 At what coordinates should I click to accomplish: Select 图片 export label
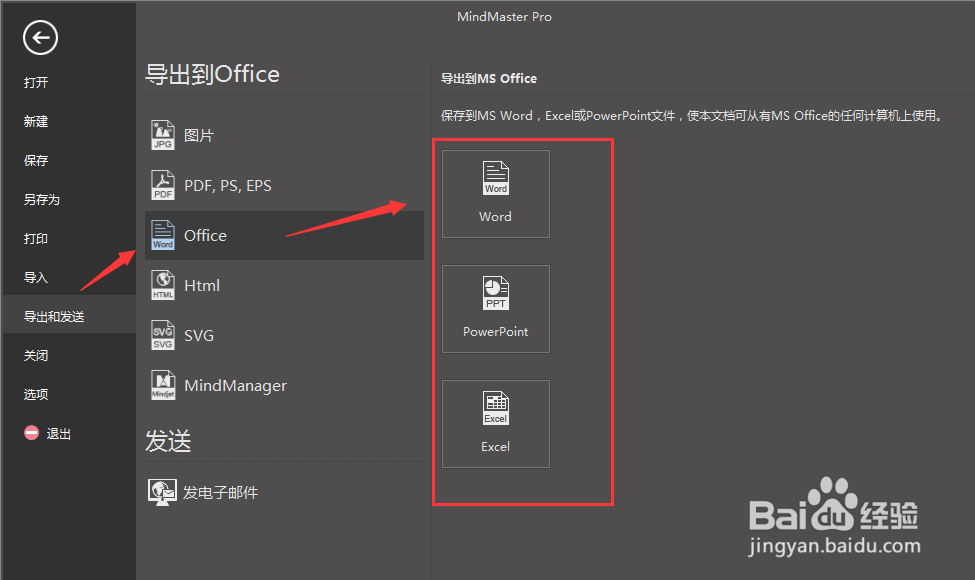199,136
